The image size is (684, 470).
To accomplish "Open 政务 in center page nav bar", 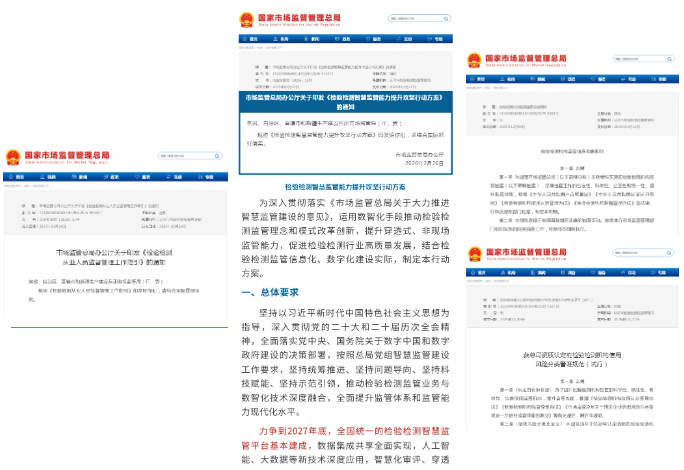I will point(343,39).
